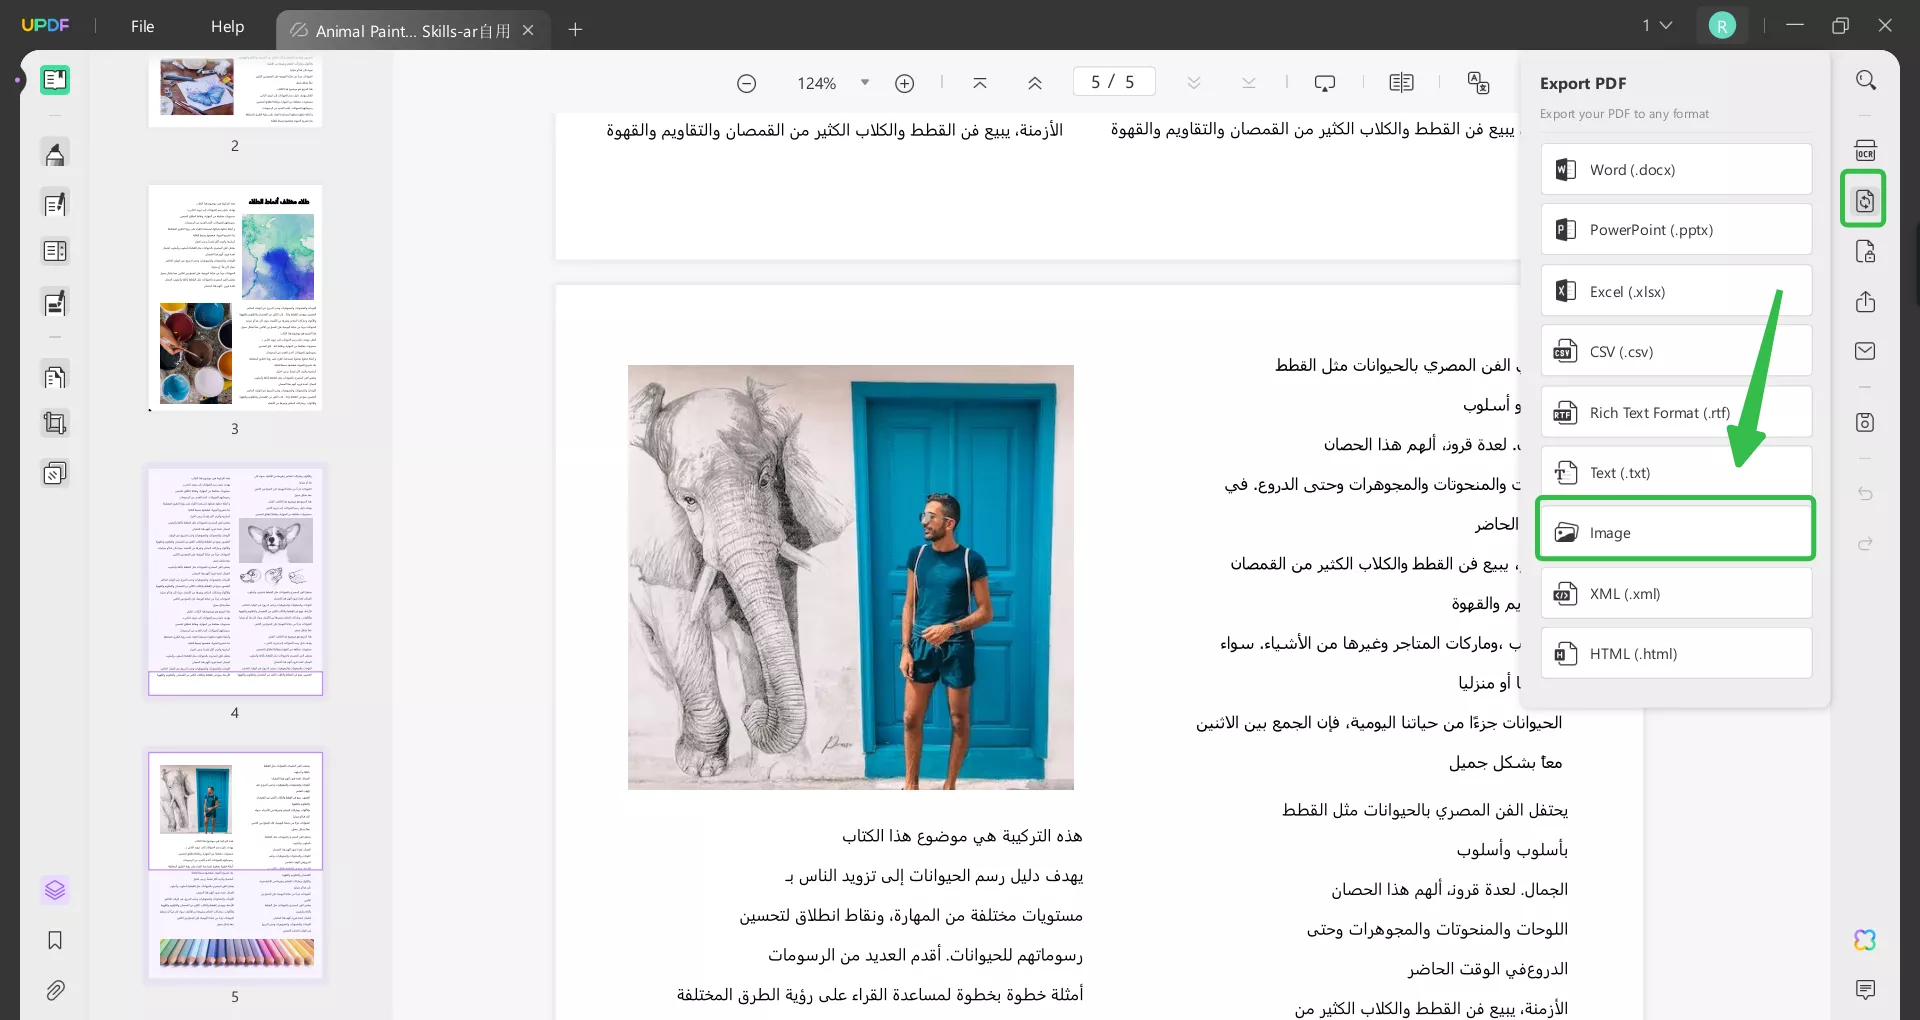
Task: Export PDF as Rich Text Format
Action: click(1676, 413)
